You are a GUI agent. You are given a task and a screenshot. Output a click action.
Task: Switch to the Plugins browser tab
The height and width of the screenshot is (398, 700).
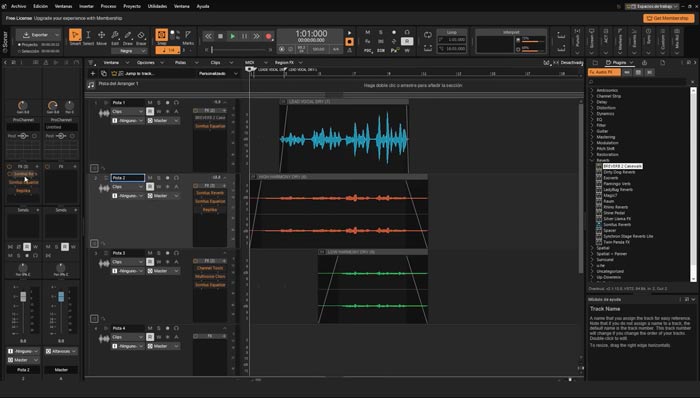tap(620, 62)
